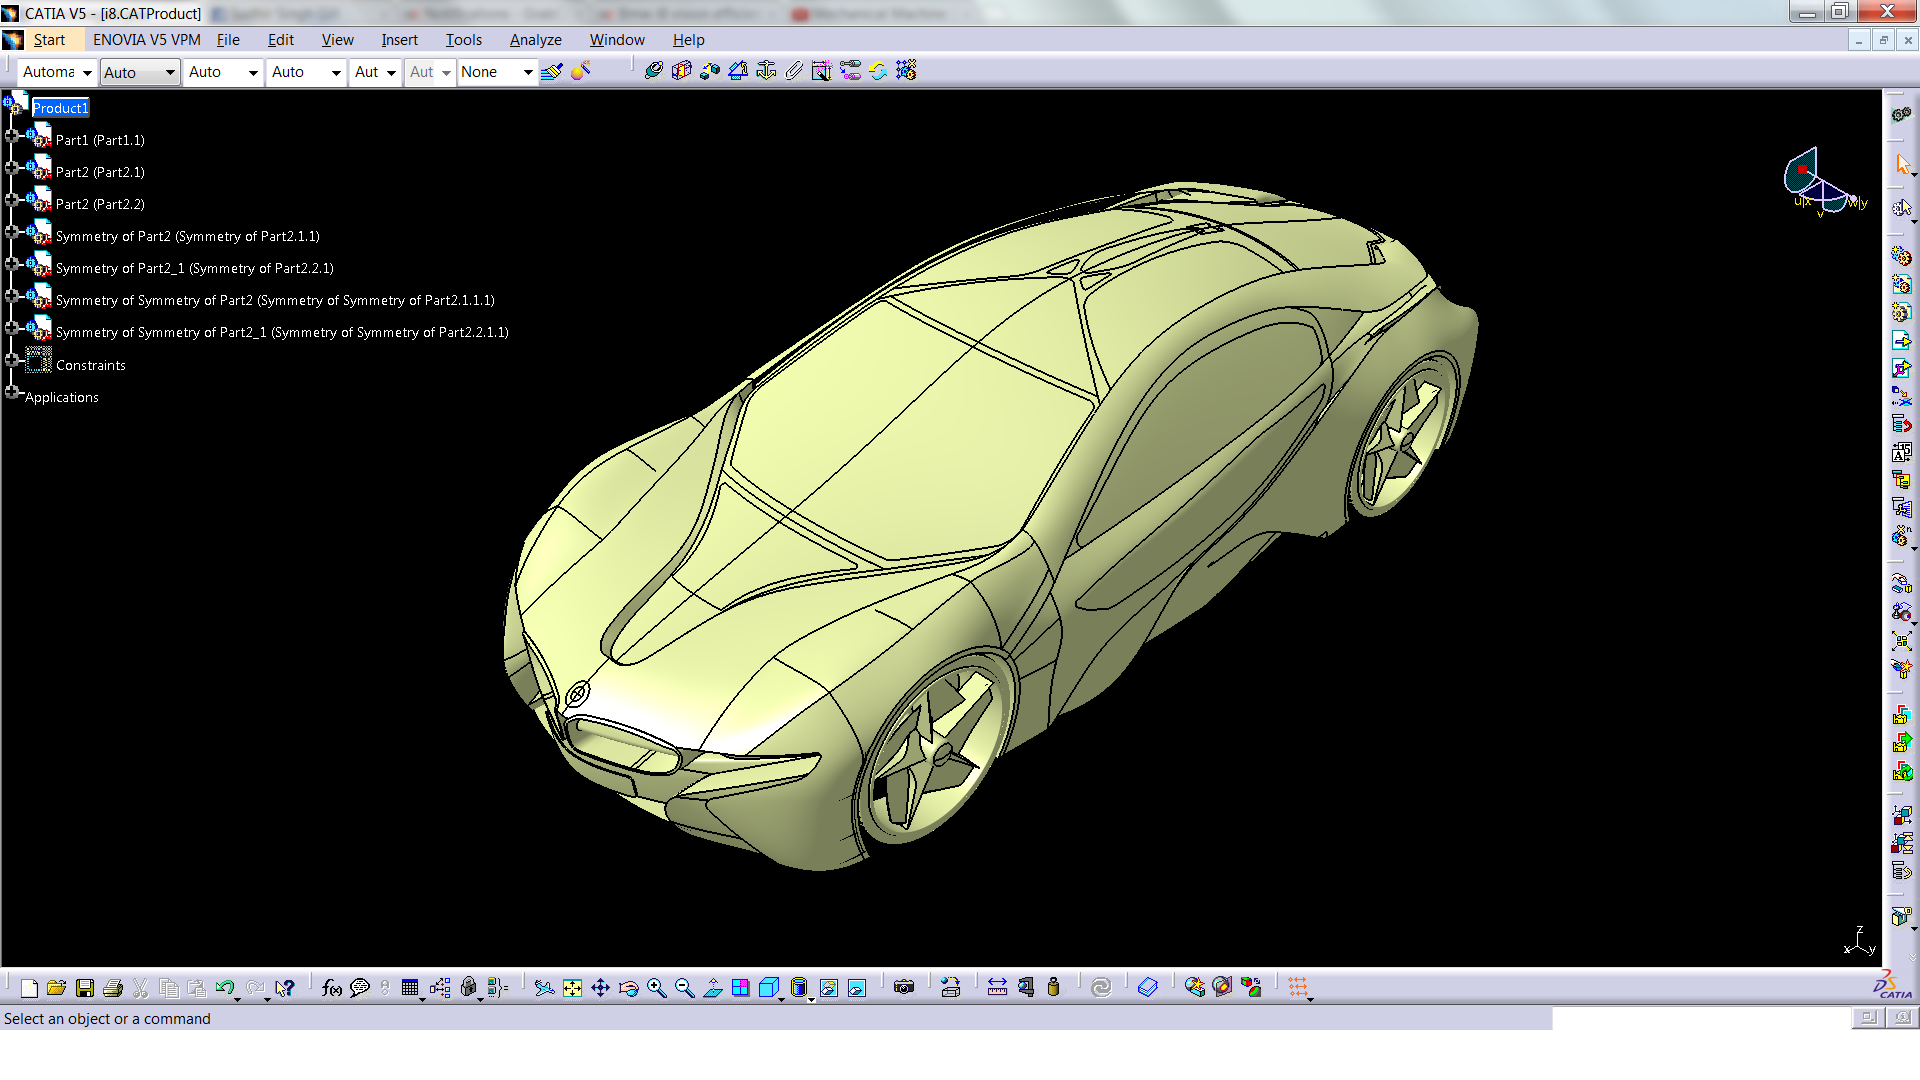Click the Save diskette icon
The width and height of the screenshot is (1920, 1080).
pos(85,988)
